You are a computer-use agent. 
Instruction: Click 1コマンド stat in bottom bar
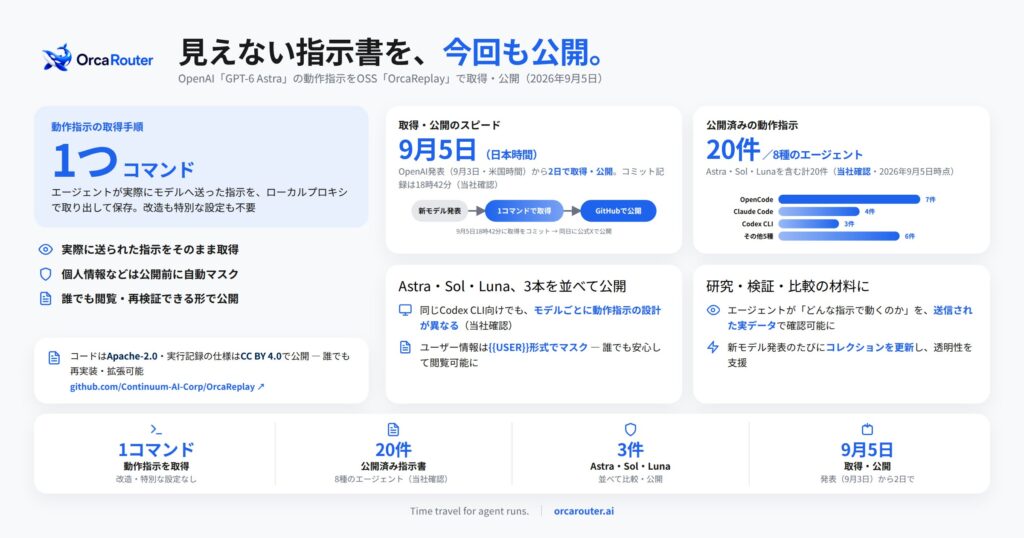pos(155,450)
